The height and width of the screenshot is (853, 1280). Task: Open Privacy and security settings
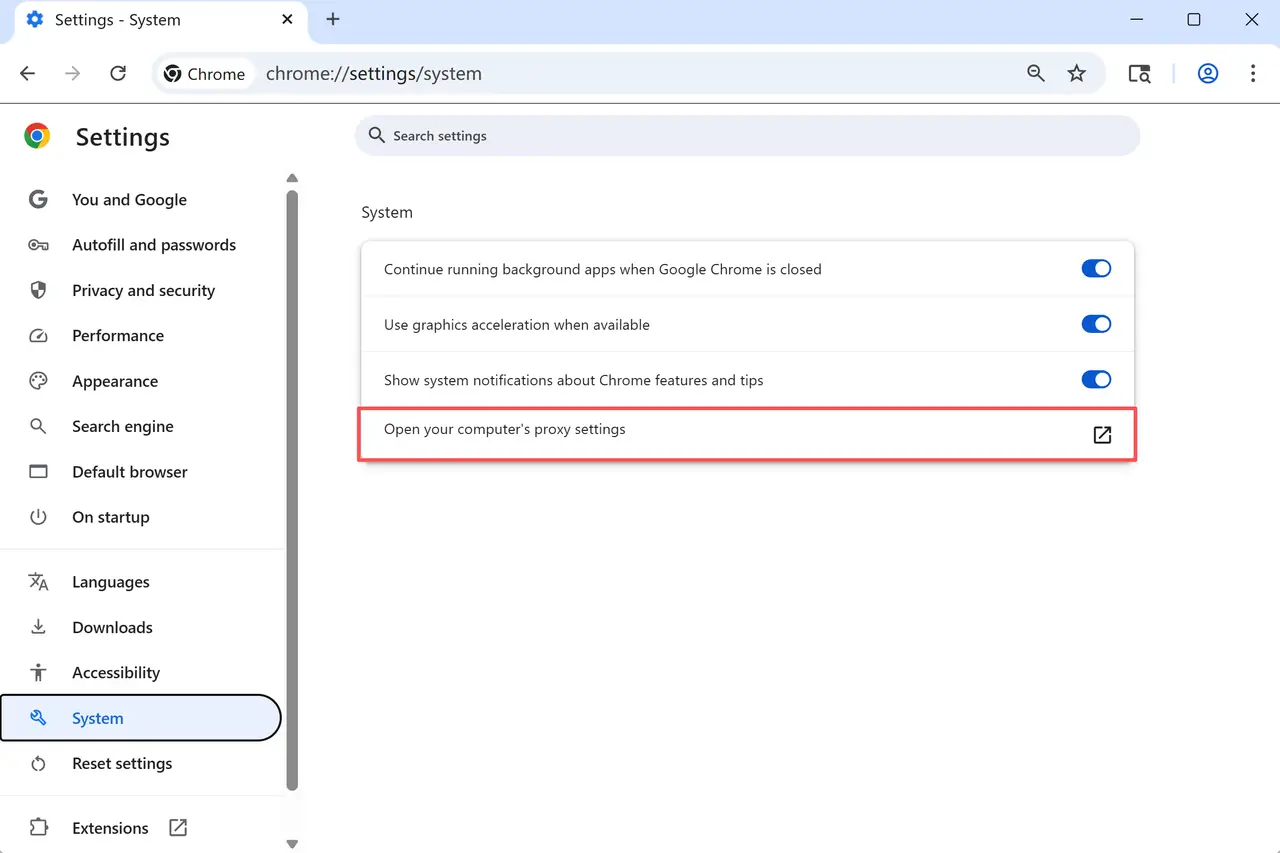(x=143, y=290)
